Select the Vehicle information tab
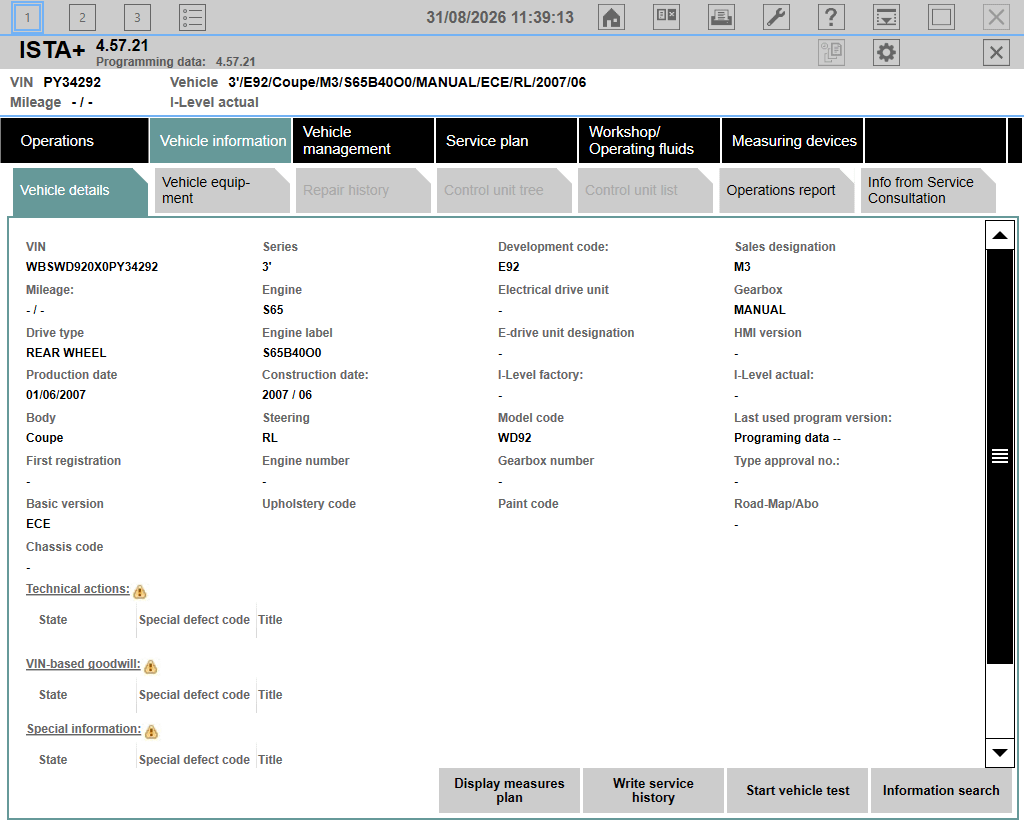1024x823 pixels. click(221, 140)
